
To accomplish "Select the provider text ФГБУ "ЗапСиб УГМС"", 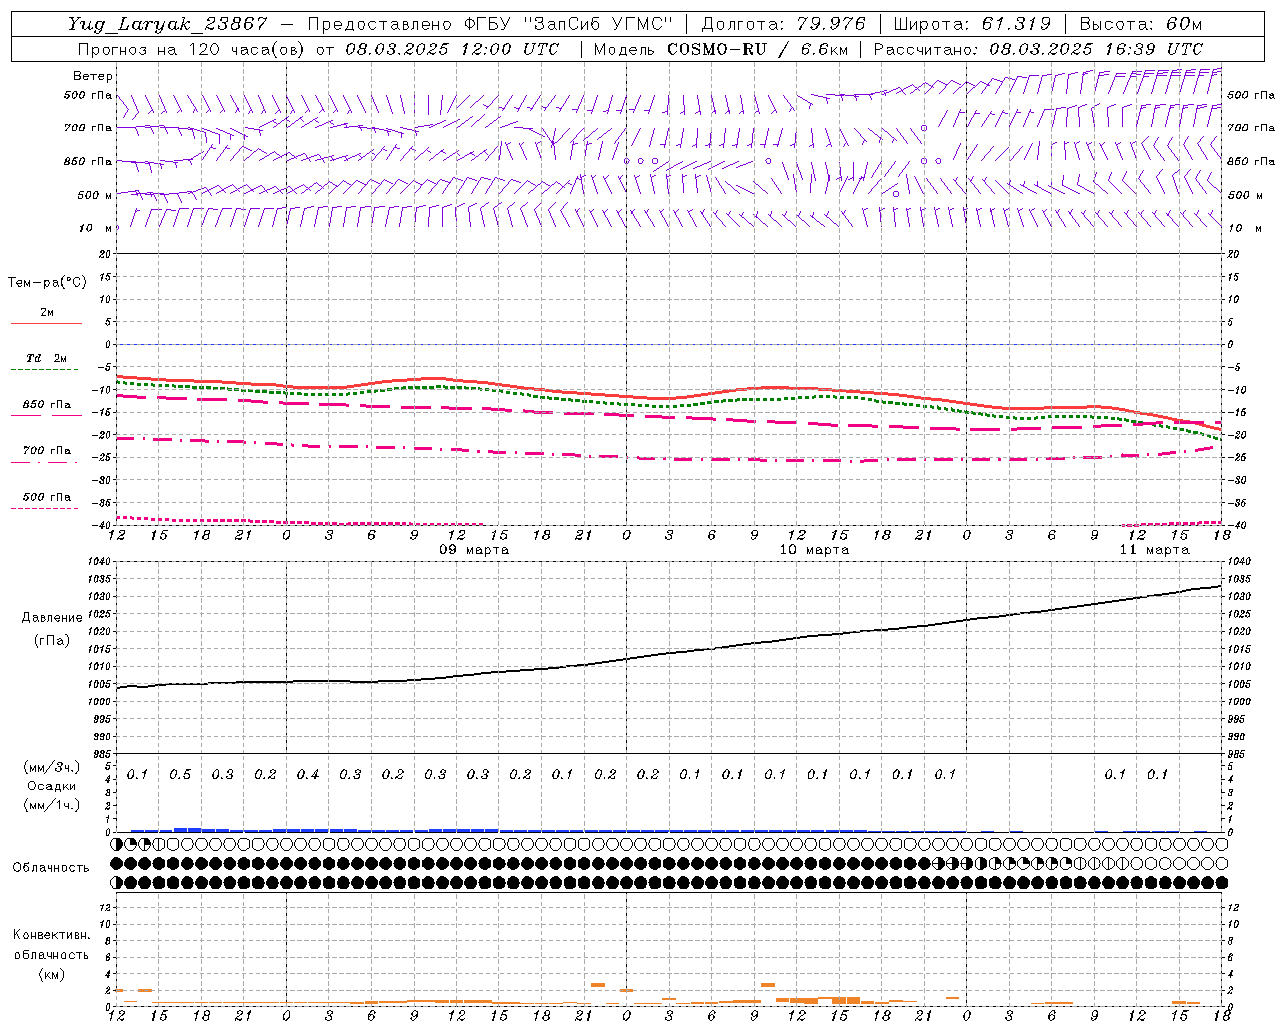I will tap(569, 24).
